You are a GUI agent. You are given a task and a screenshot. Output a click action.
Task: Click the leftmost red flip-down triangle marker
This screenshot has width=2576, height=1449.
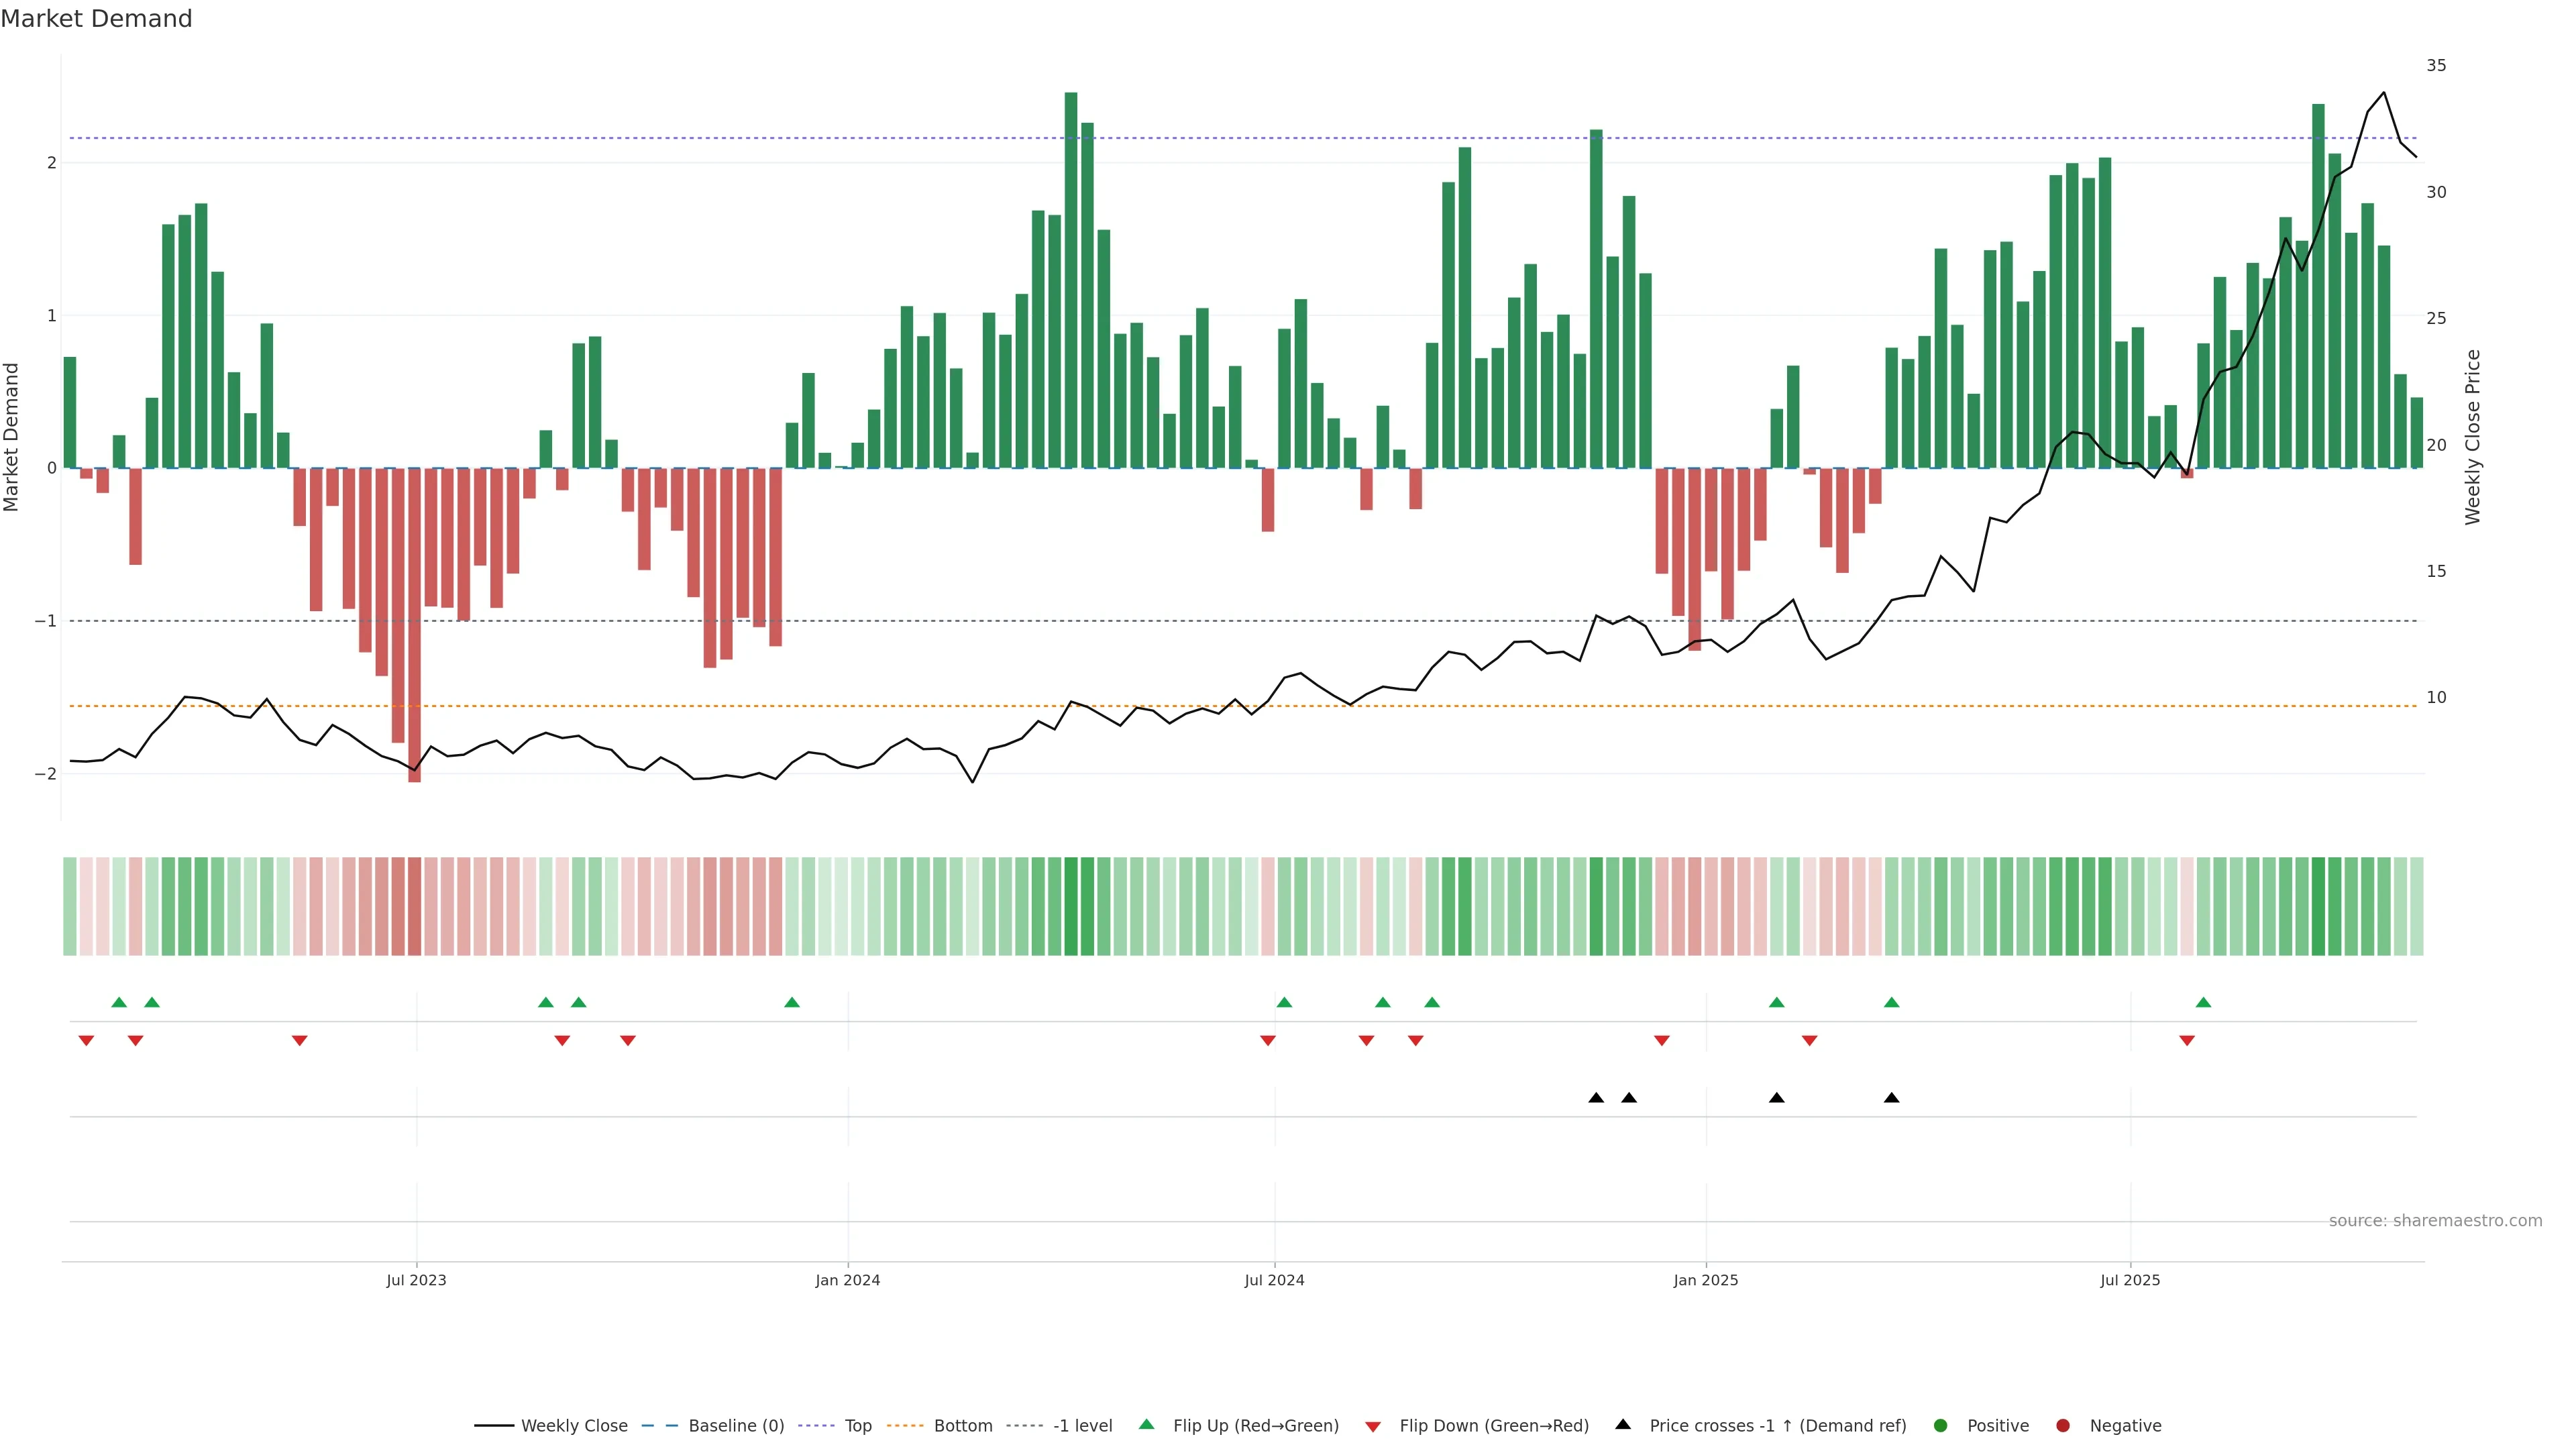click(x=86, y=1041)
